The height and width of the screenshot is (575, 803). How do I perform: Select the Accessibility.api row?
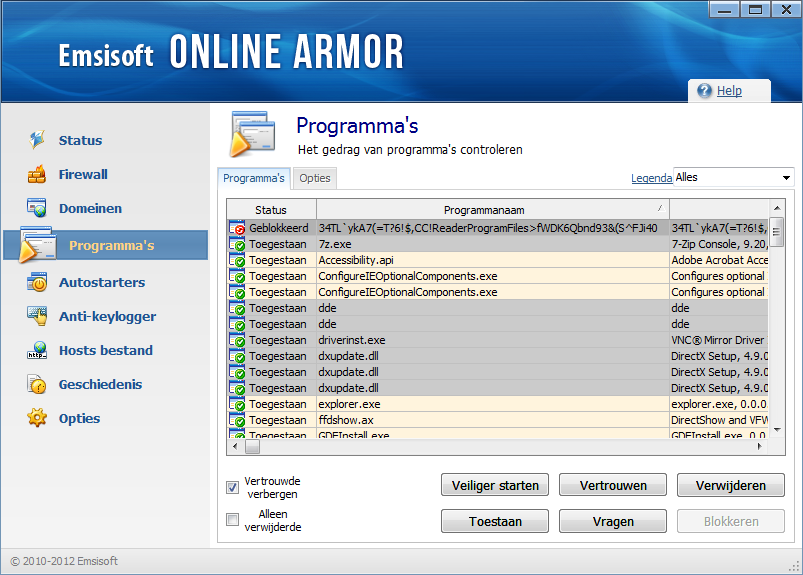coord(498,260)
